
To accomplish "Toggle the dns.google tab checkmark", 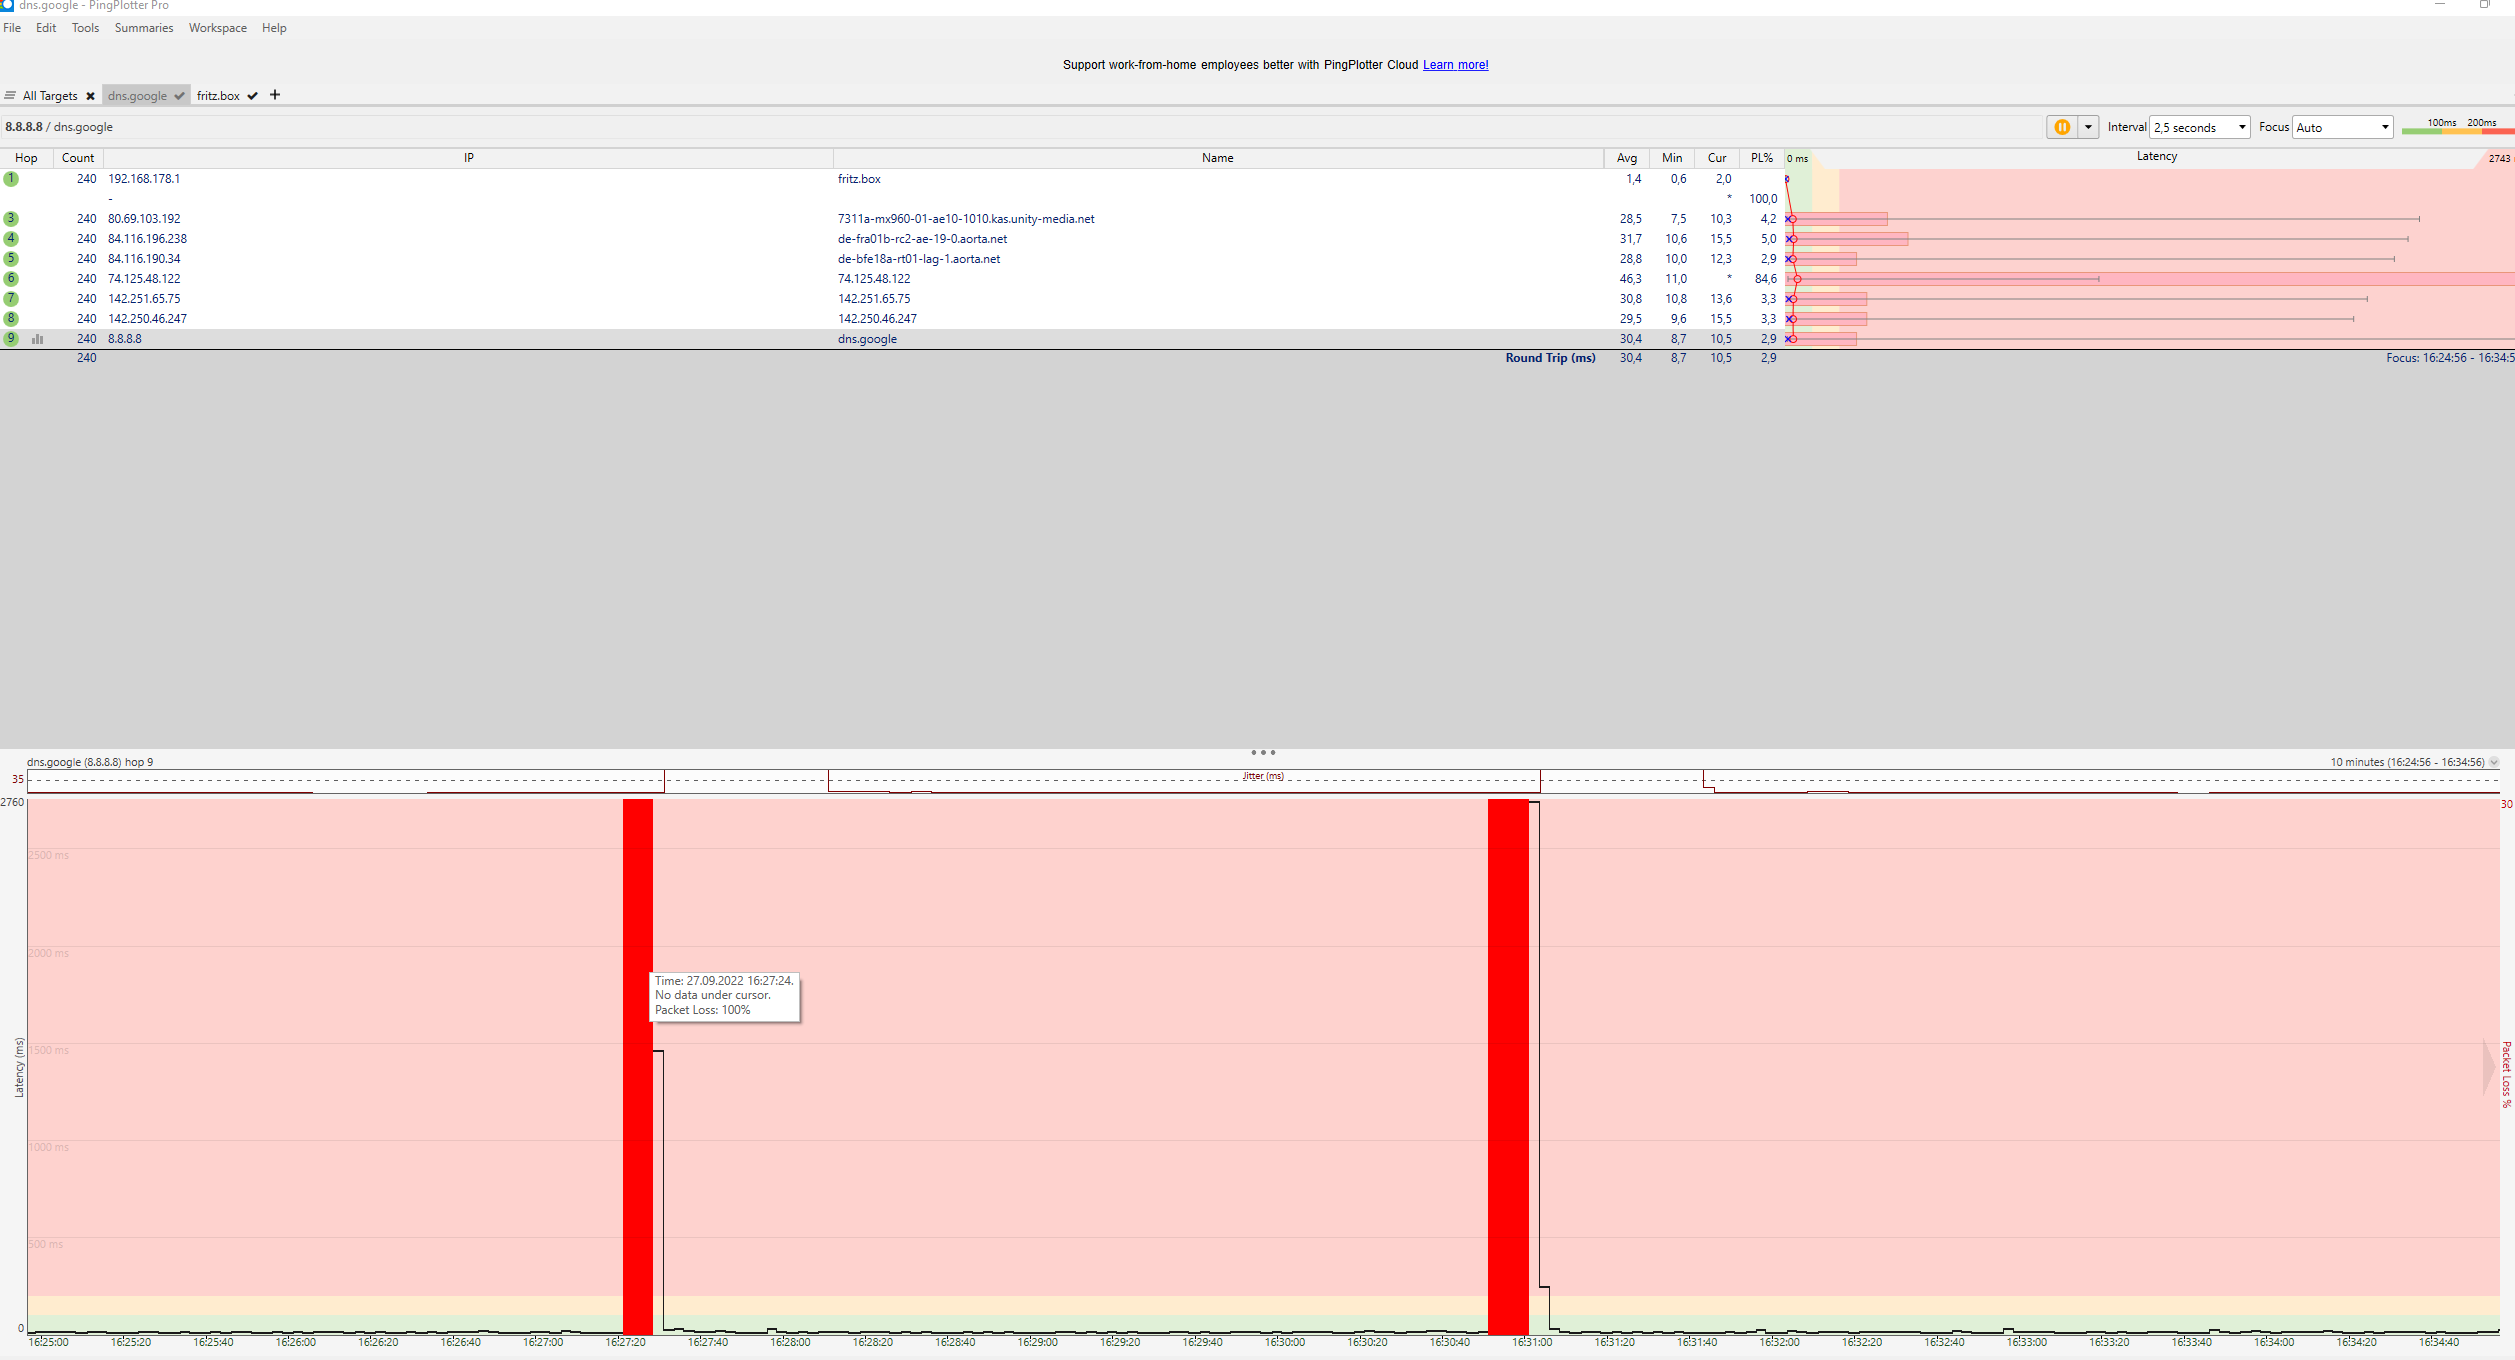I will (179, 96).
